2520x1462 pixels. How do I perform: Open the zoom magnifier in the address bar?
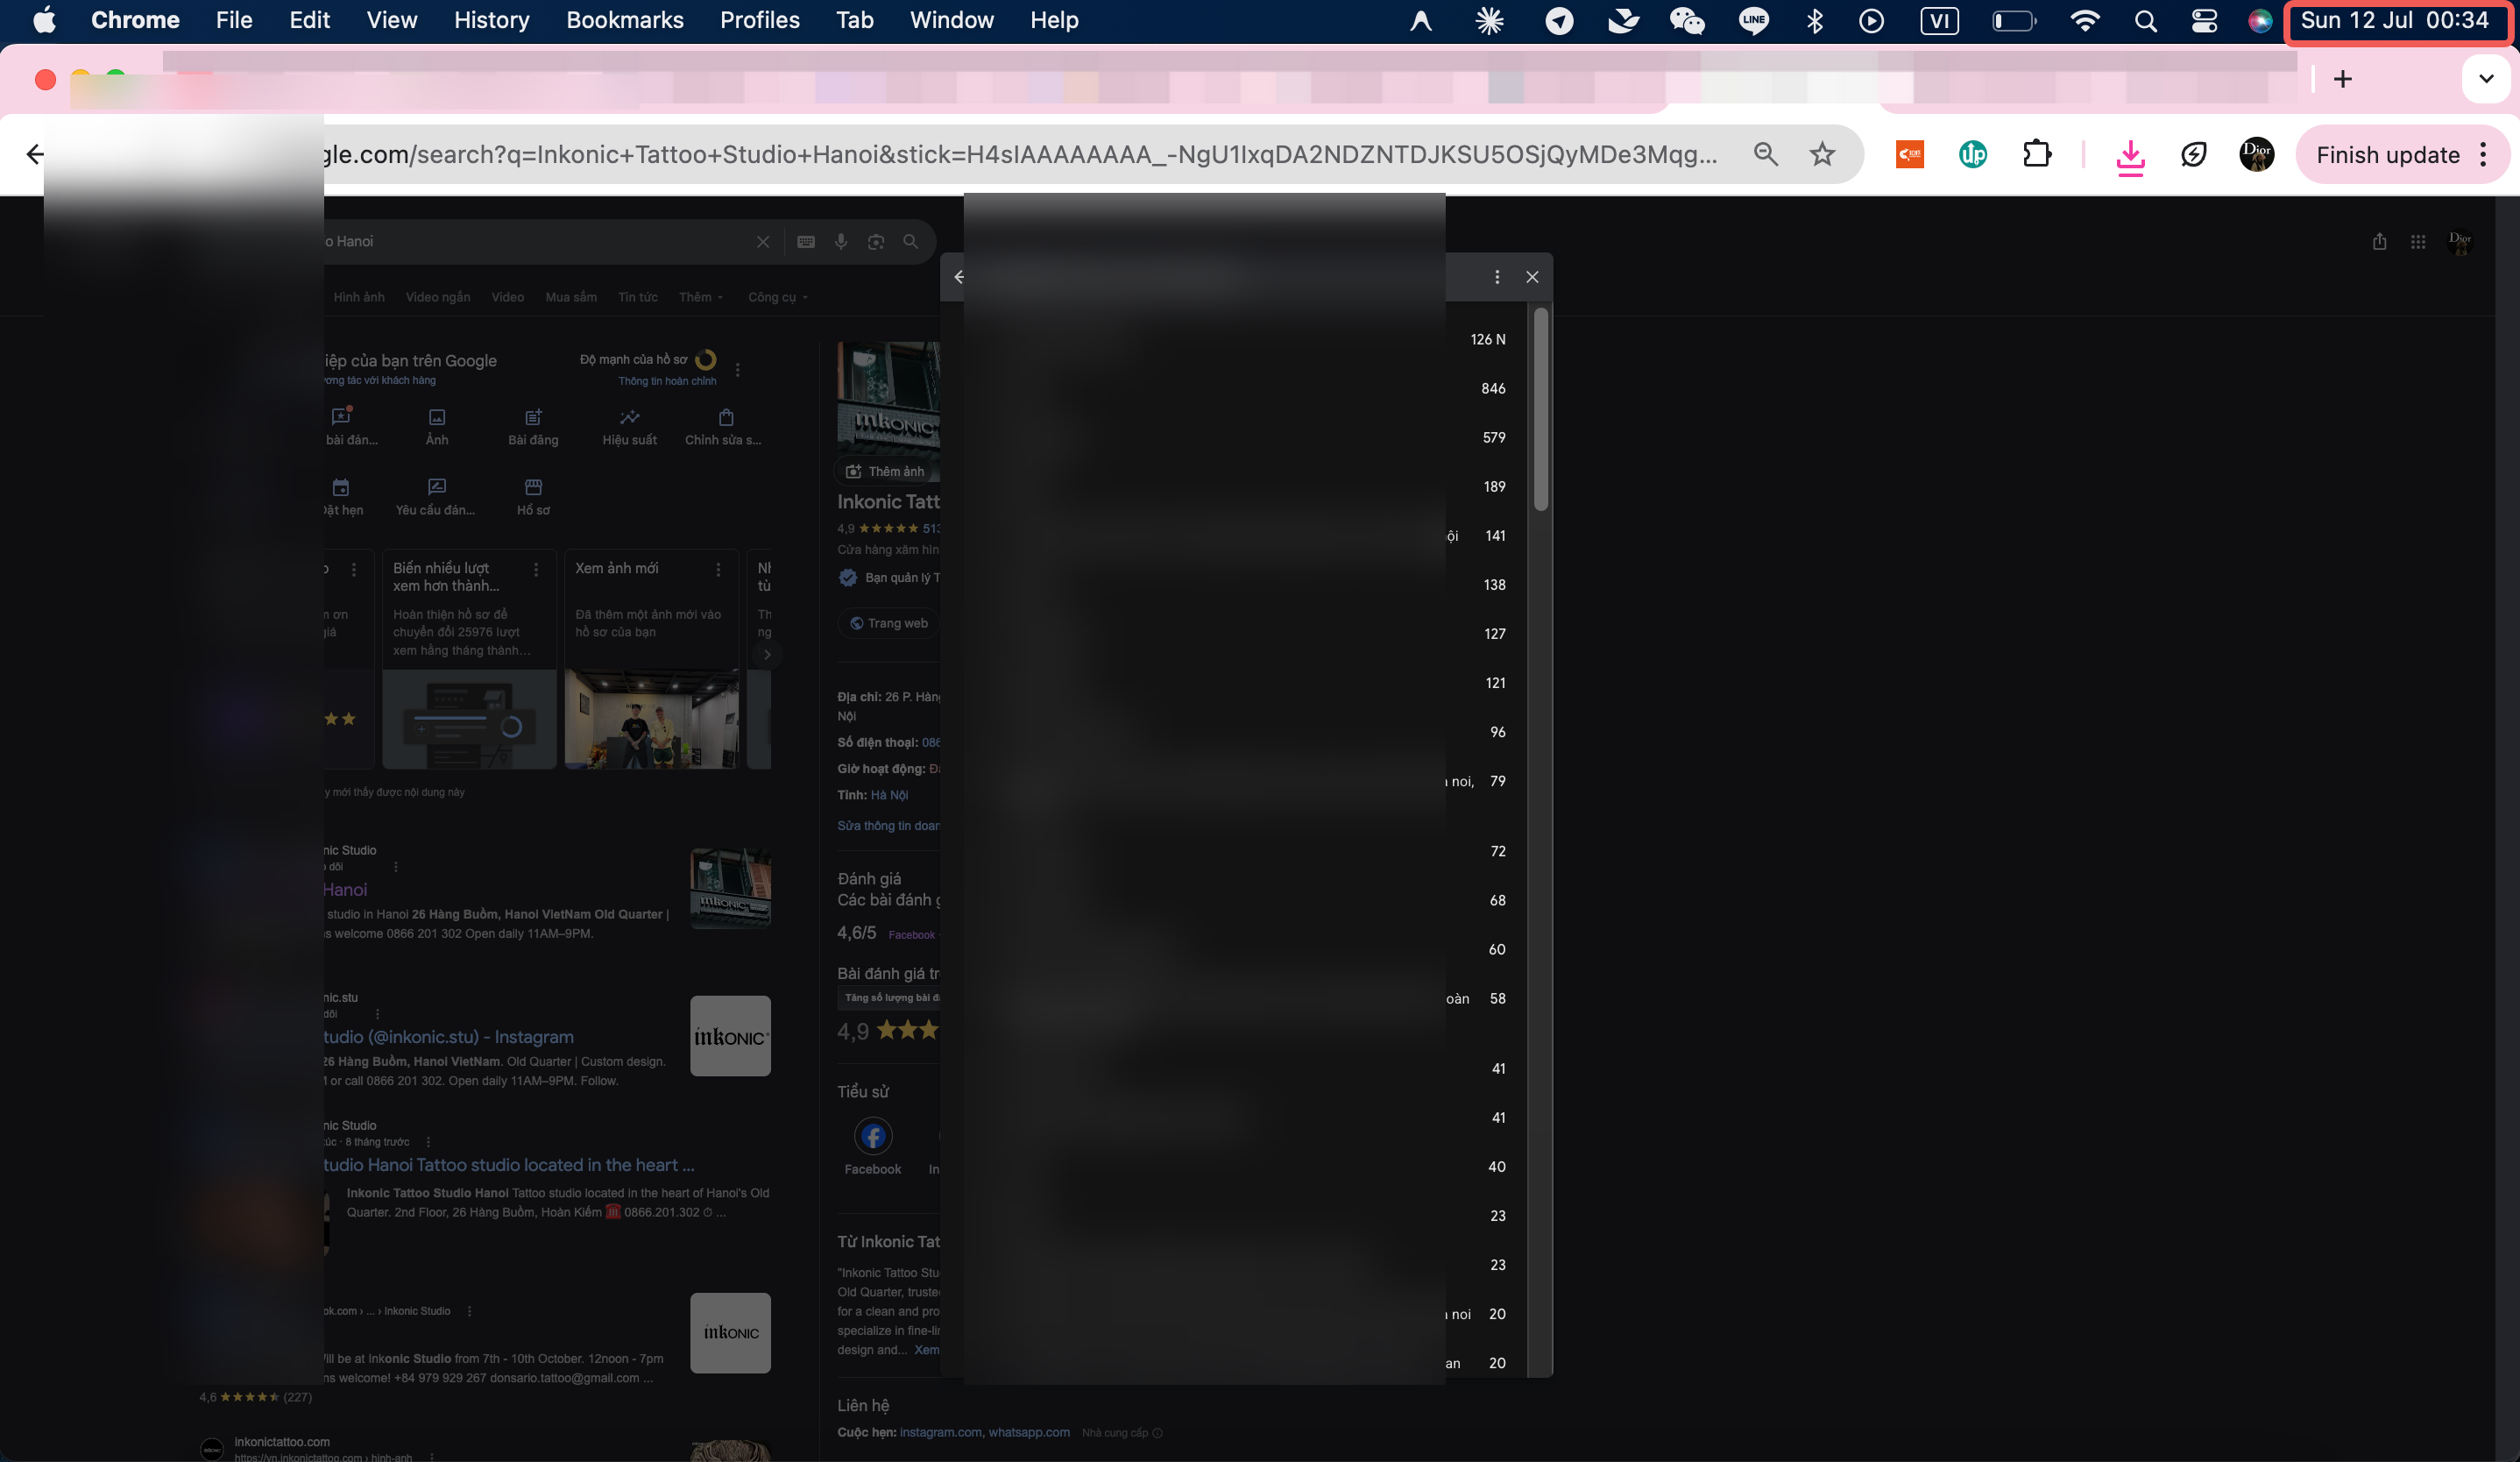(1766, 154)
